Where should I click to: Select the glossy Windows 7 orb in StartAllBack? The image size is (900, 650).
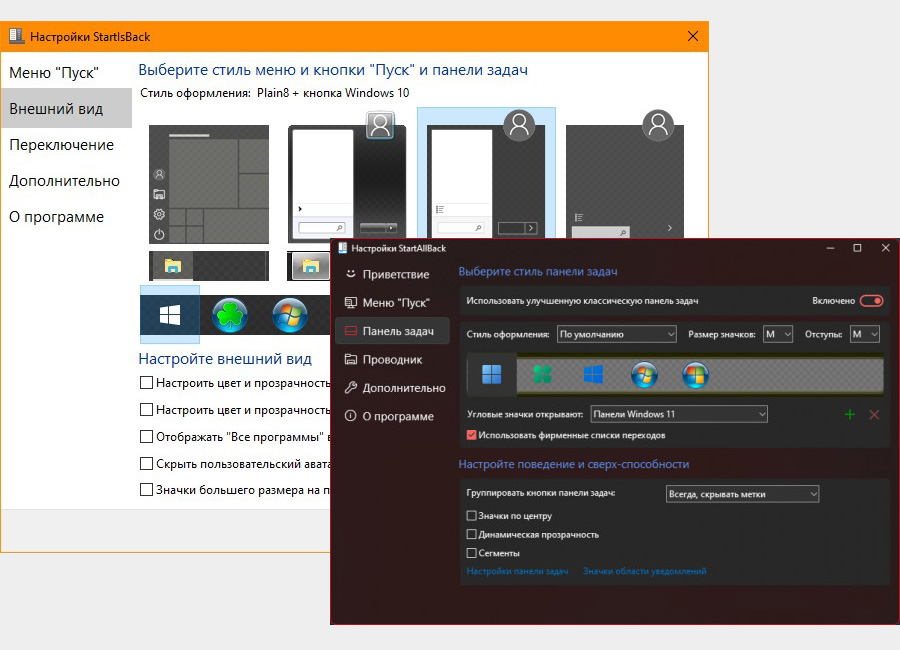tap(644, 375)
